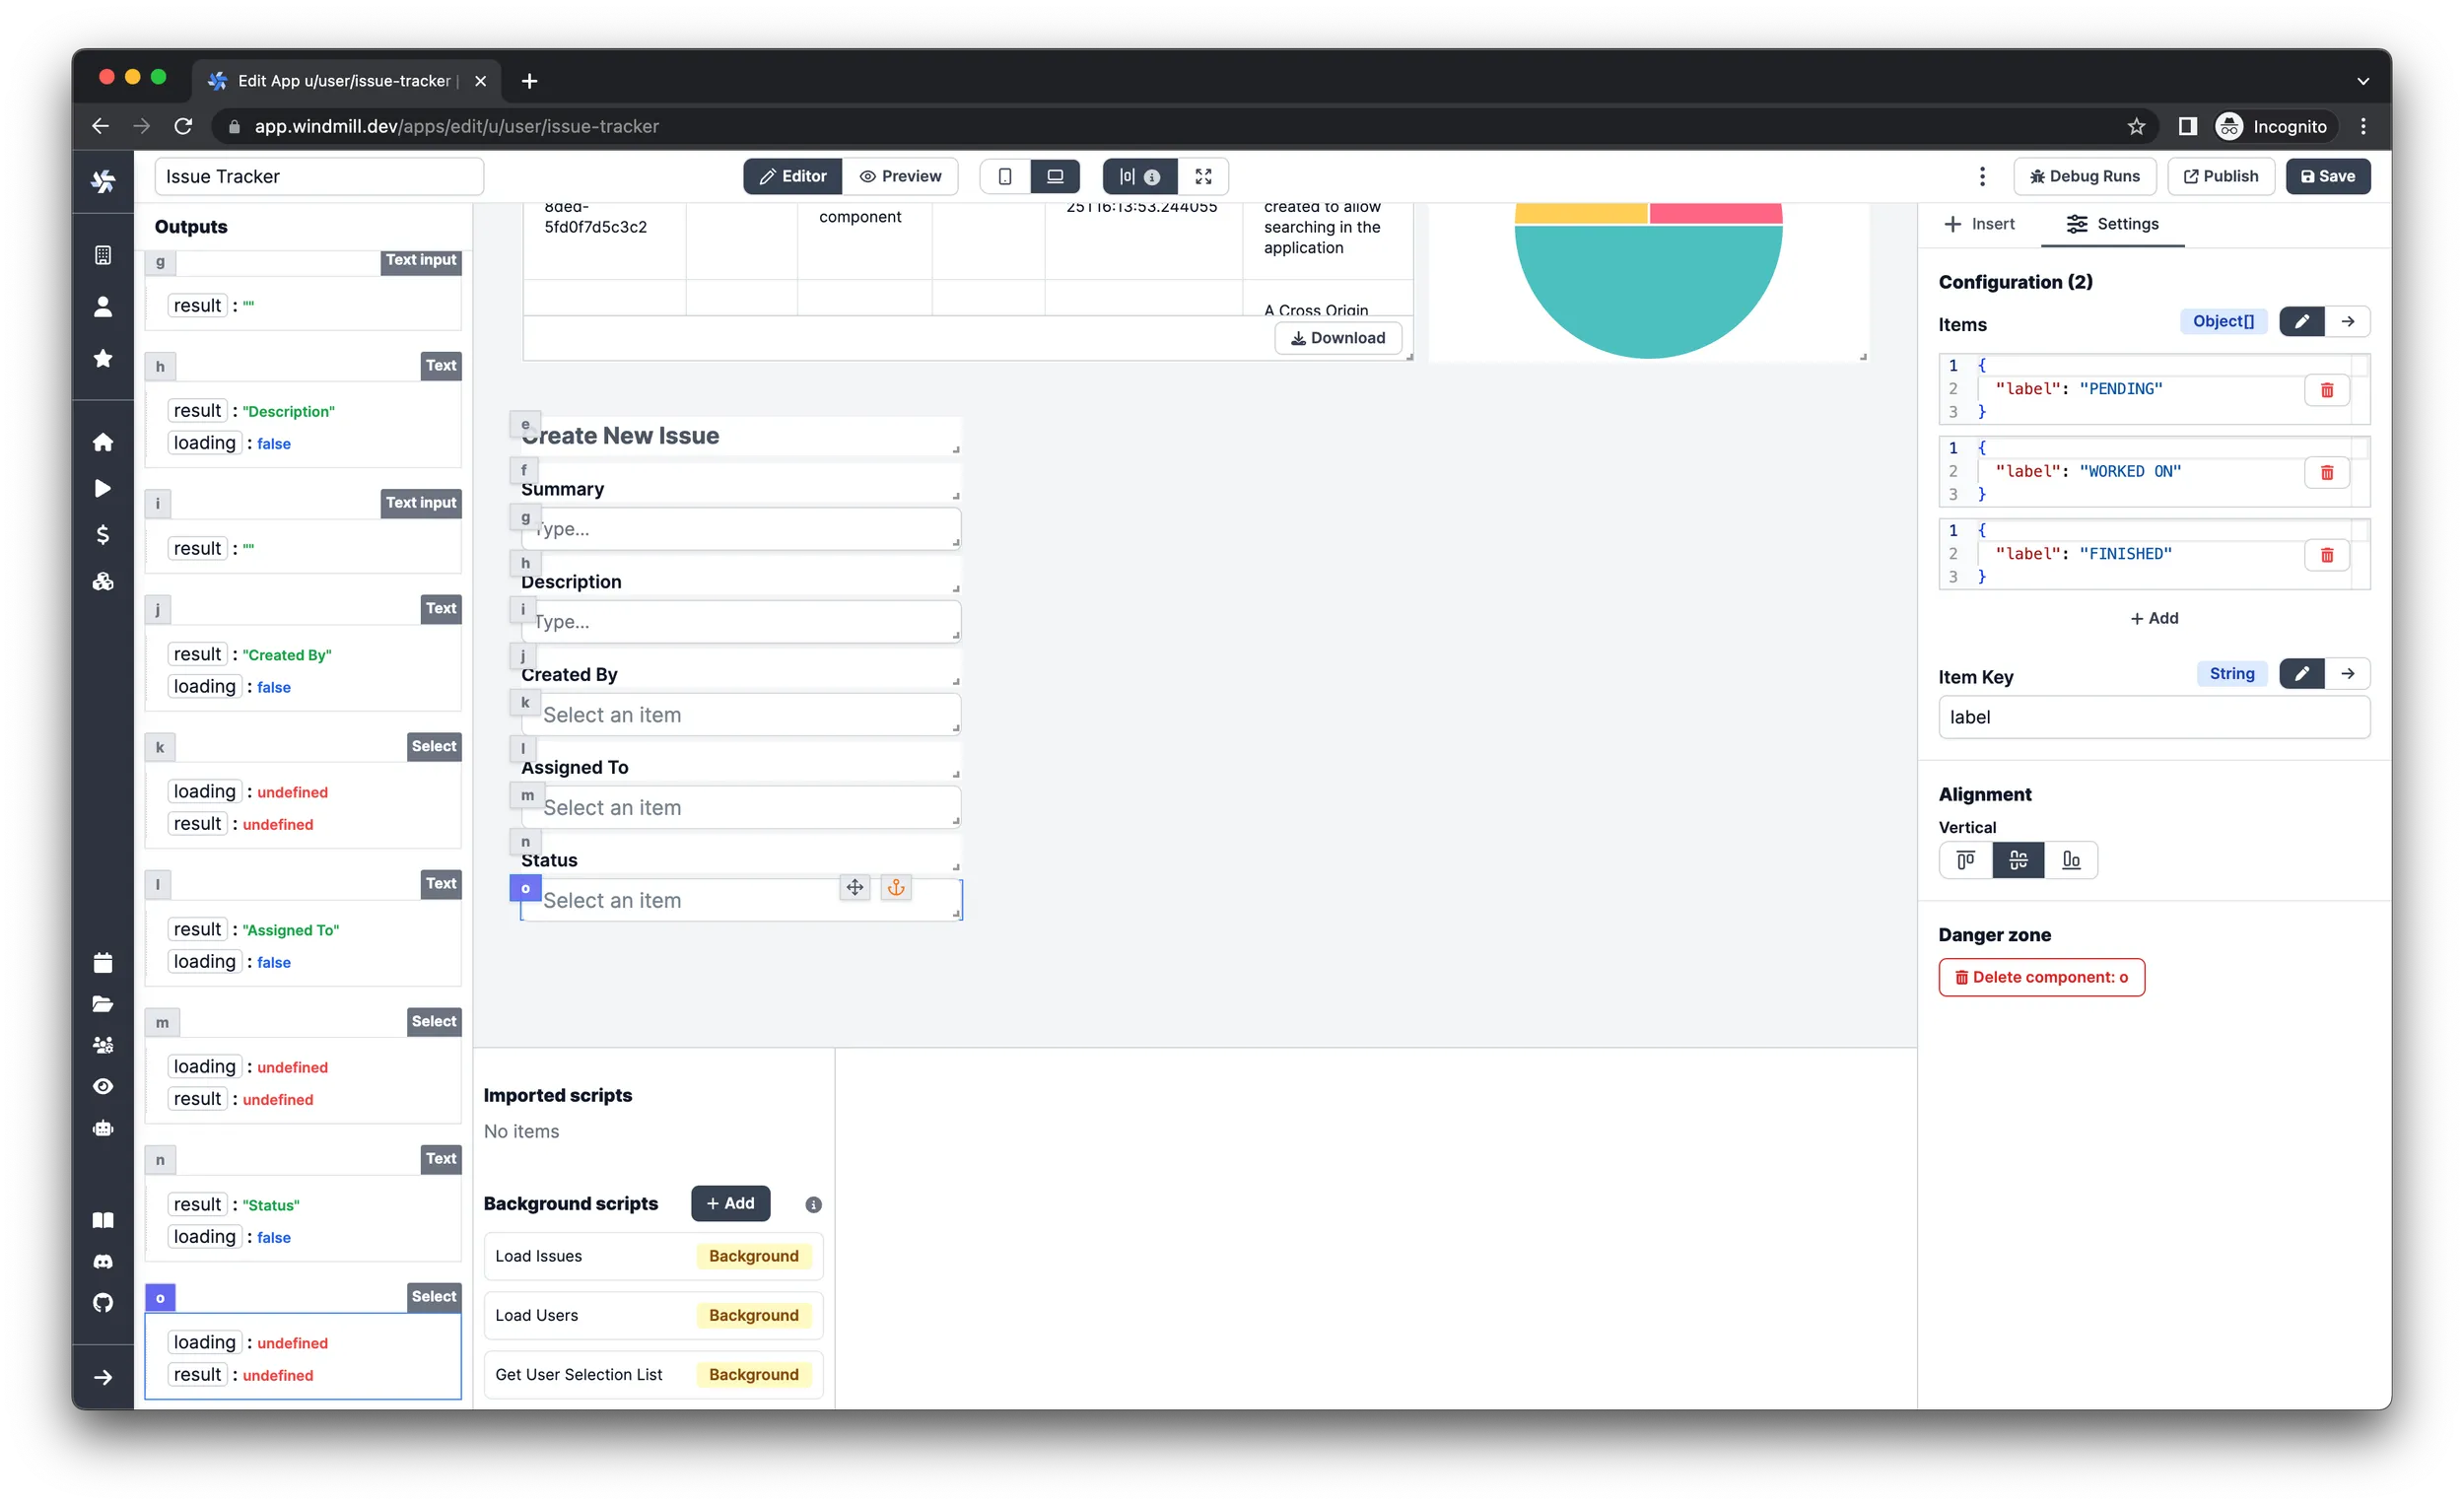Open the Schedules calendar icon in sidebar

[103, 961]
